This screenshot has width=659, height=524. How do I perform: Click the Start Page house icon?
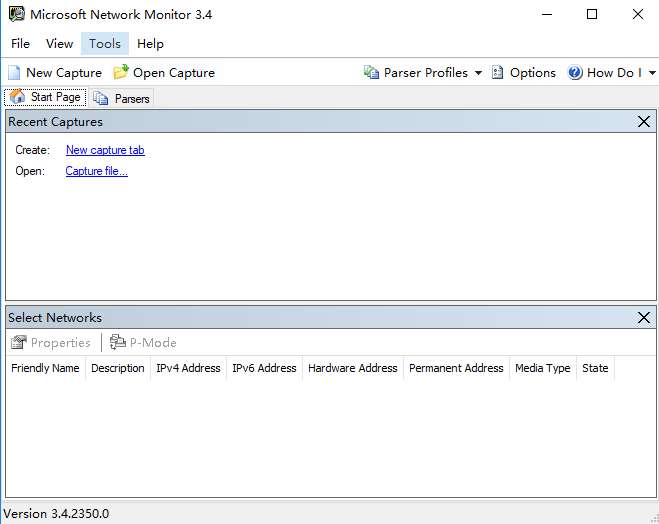(x=18, y=97)
